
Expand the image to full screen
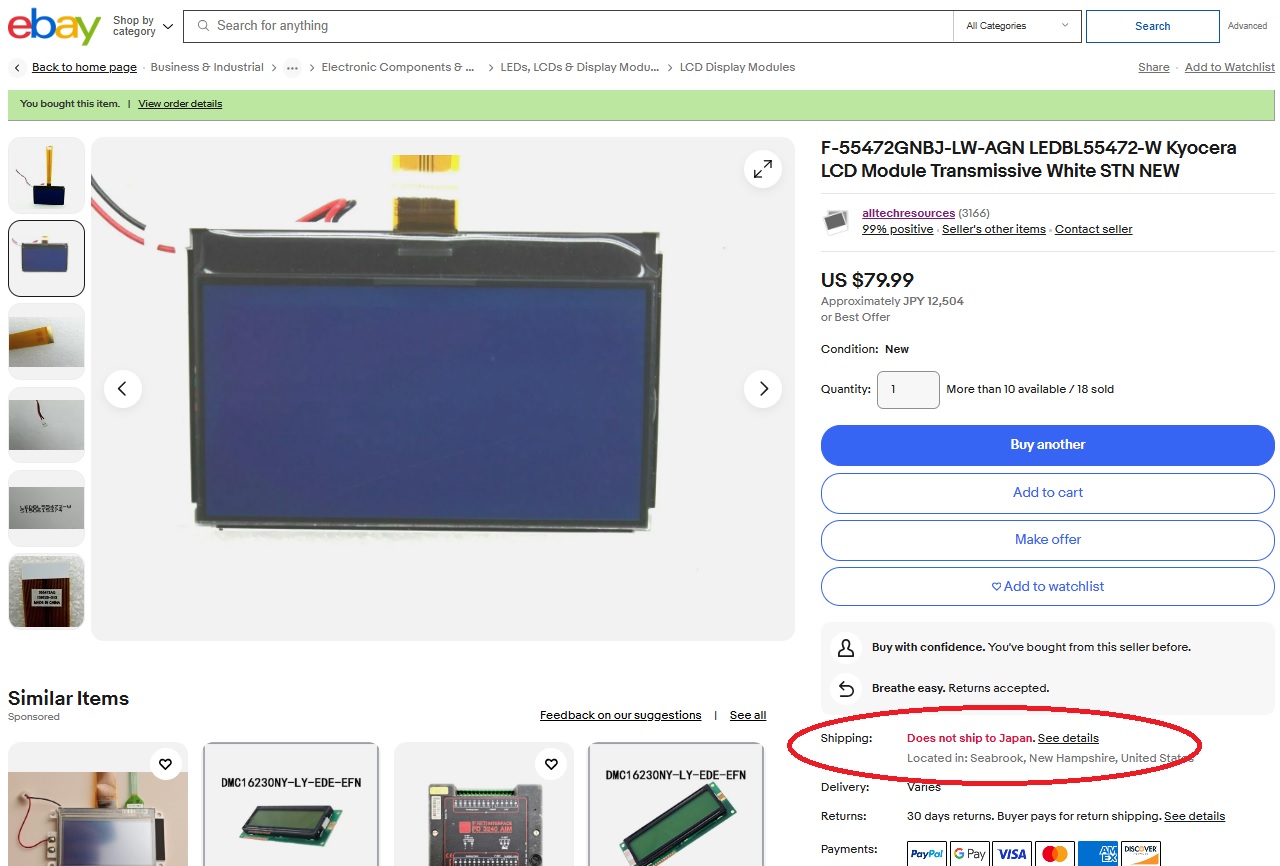[x=763, y=169]
